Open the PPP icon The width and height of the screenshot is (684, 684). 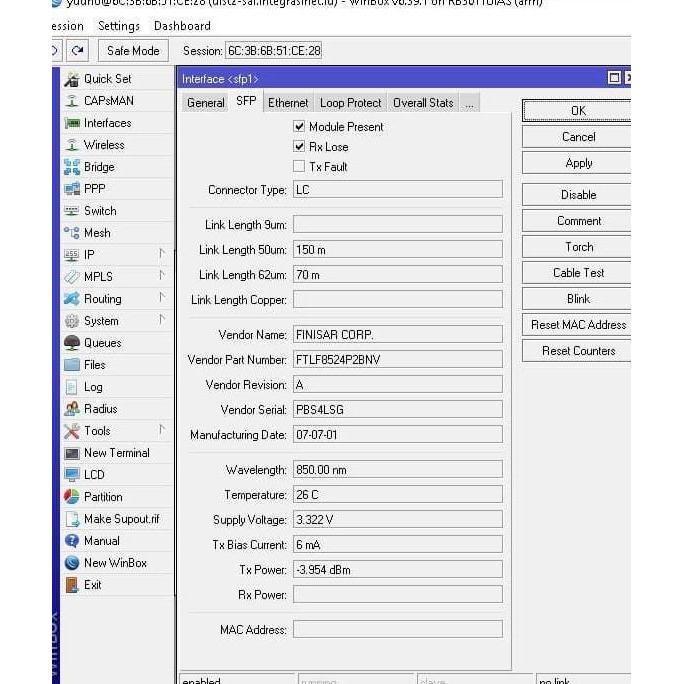coord(72,189)
